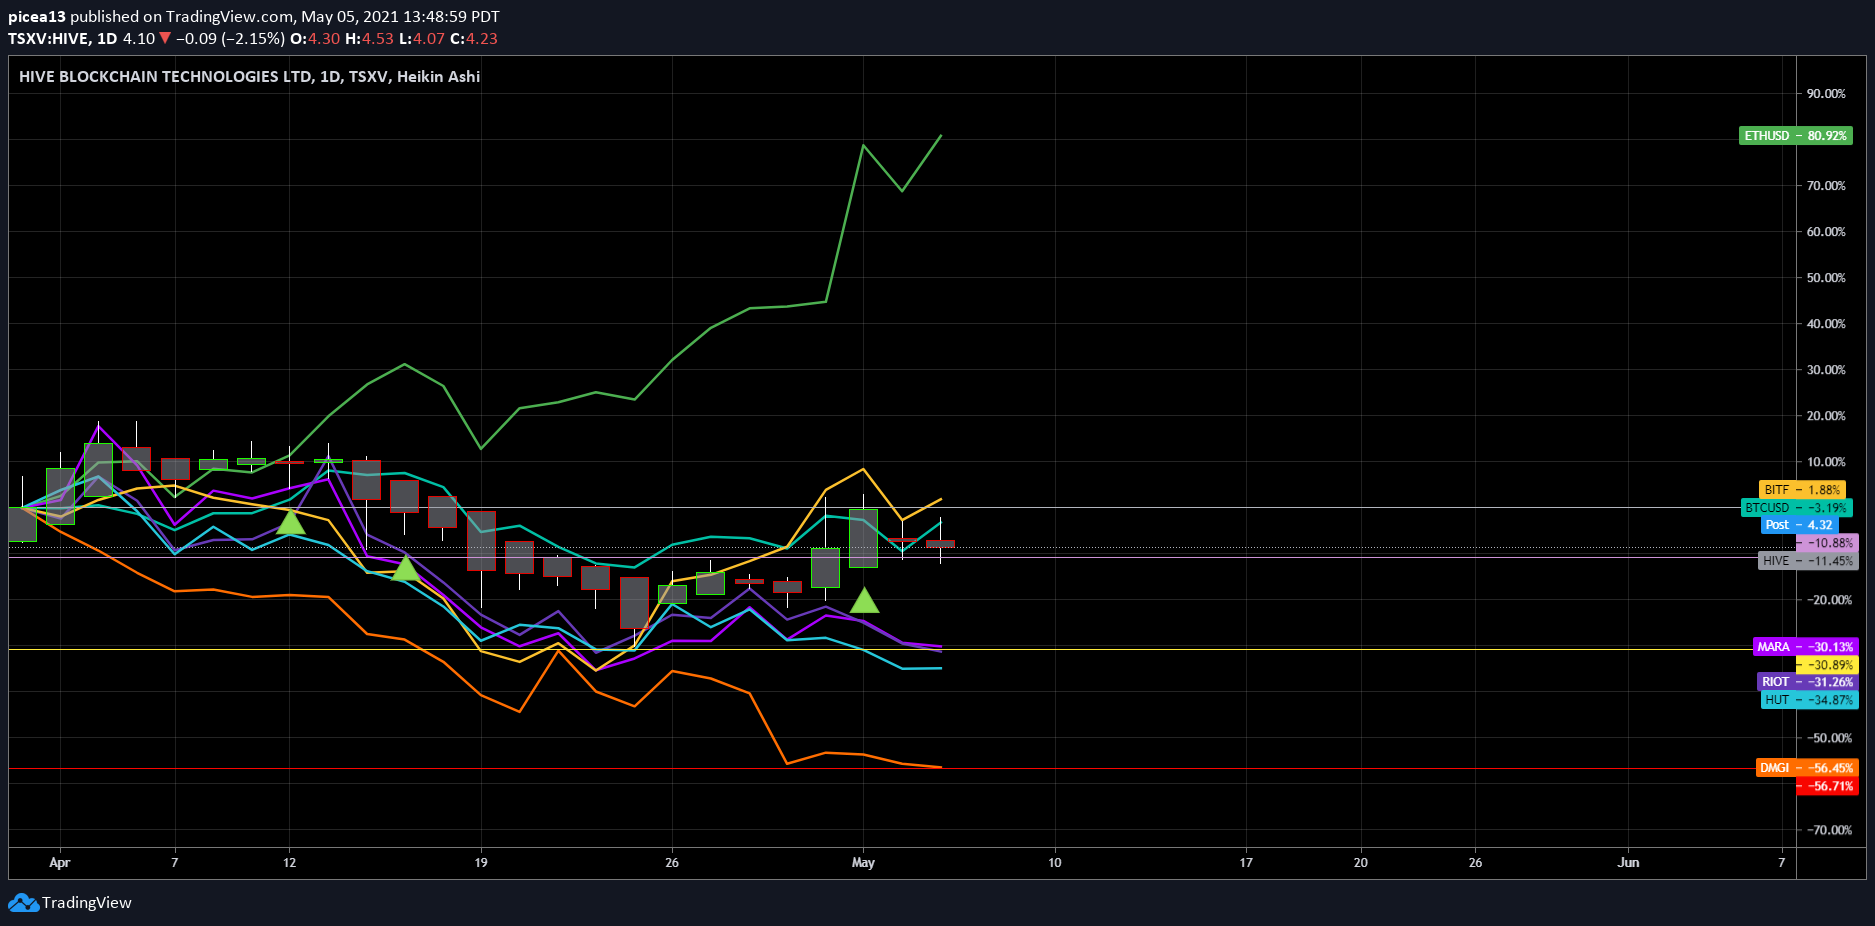The width and height of the screenshot is (1875, 926).
Task: Select the red -56.71% price label
Action: 1828,786
